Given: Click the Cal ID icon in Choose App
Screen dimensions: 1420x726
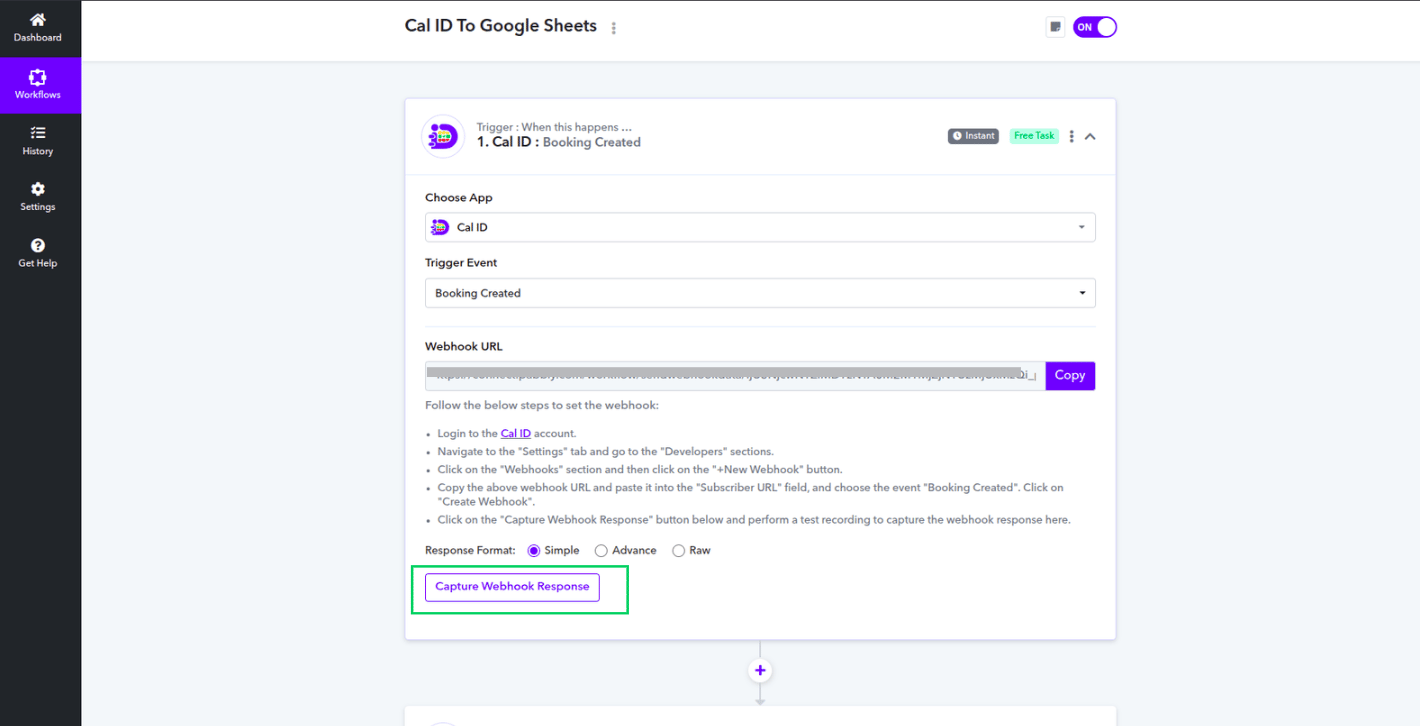Looking at the screenshot, I should (440, 227).
